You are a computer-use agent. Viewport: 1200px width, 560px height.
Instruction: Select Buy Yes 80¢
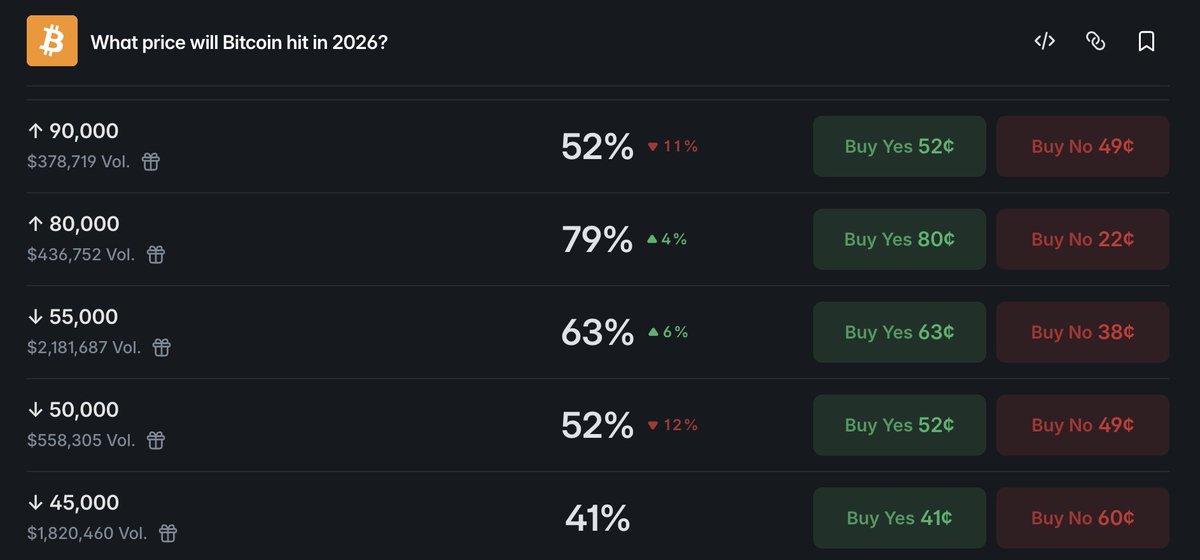pos(899,239)
